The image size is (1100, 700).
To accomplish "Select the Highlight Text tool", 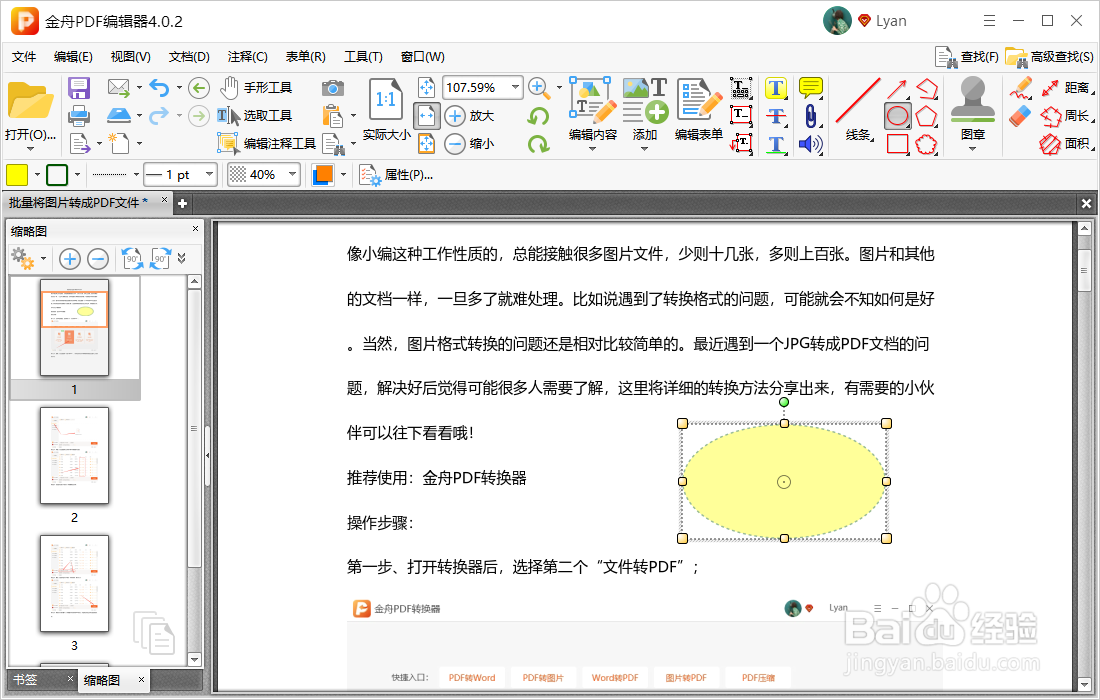I will (x=775, y=88).
